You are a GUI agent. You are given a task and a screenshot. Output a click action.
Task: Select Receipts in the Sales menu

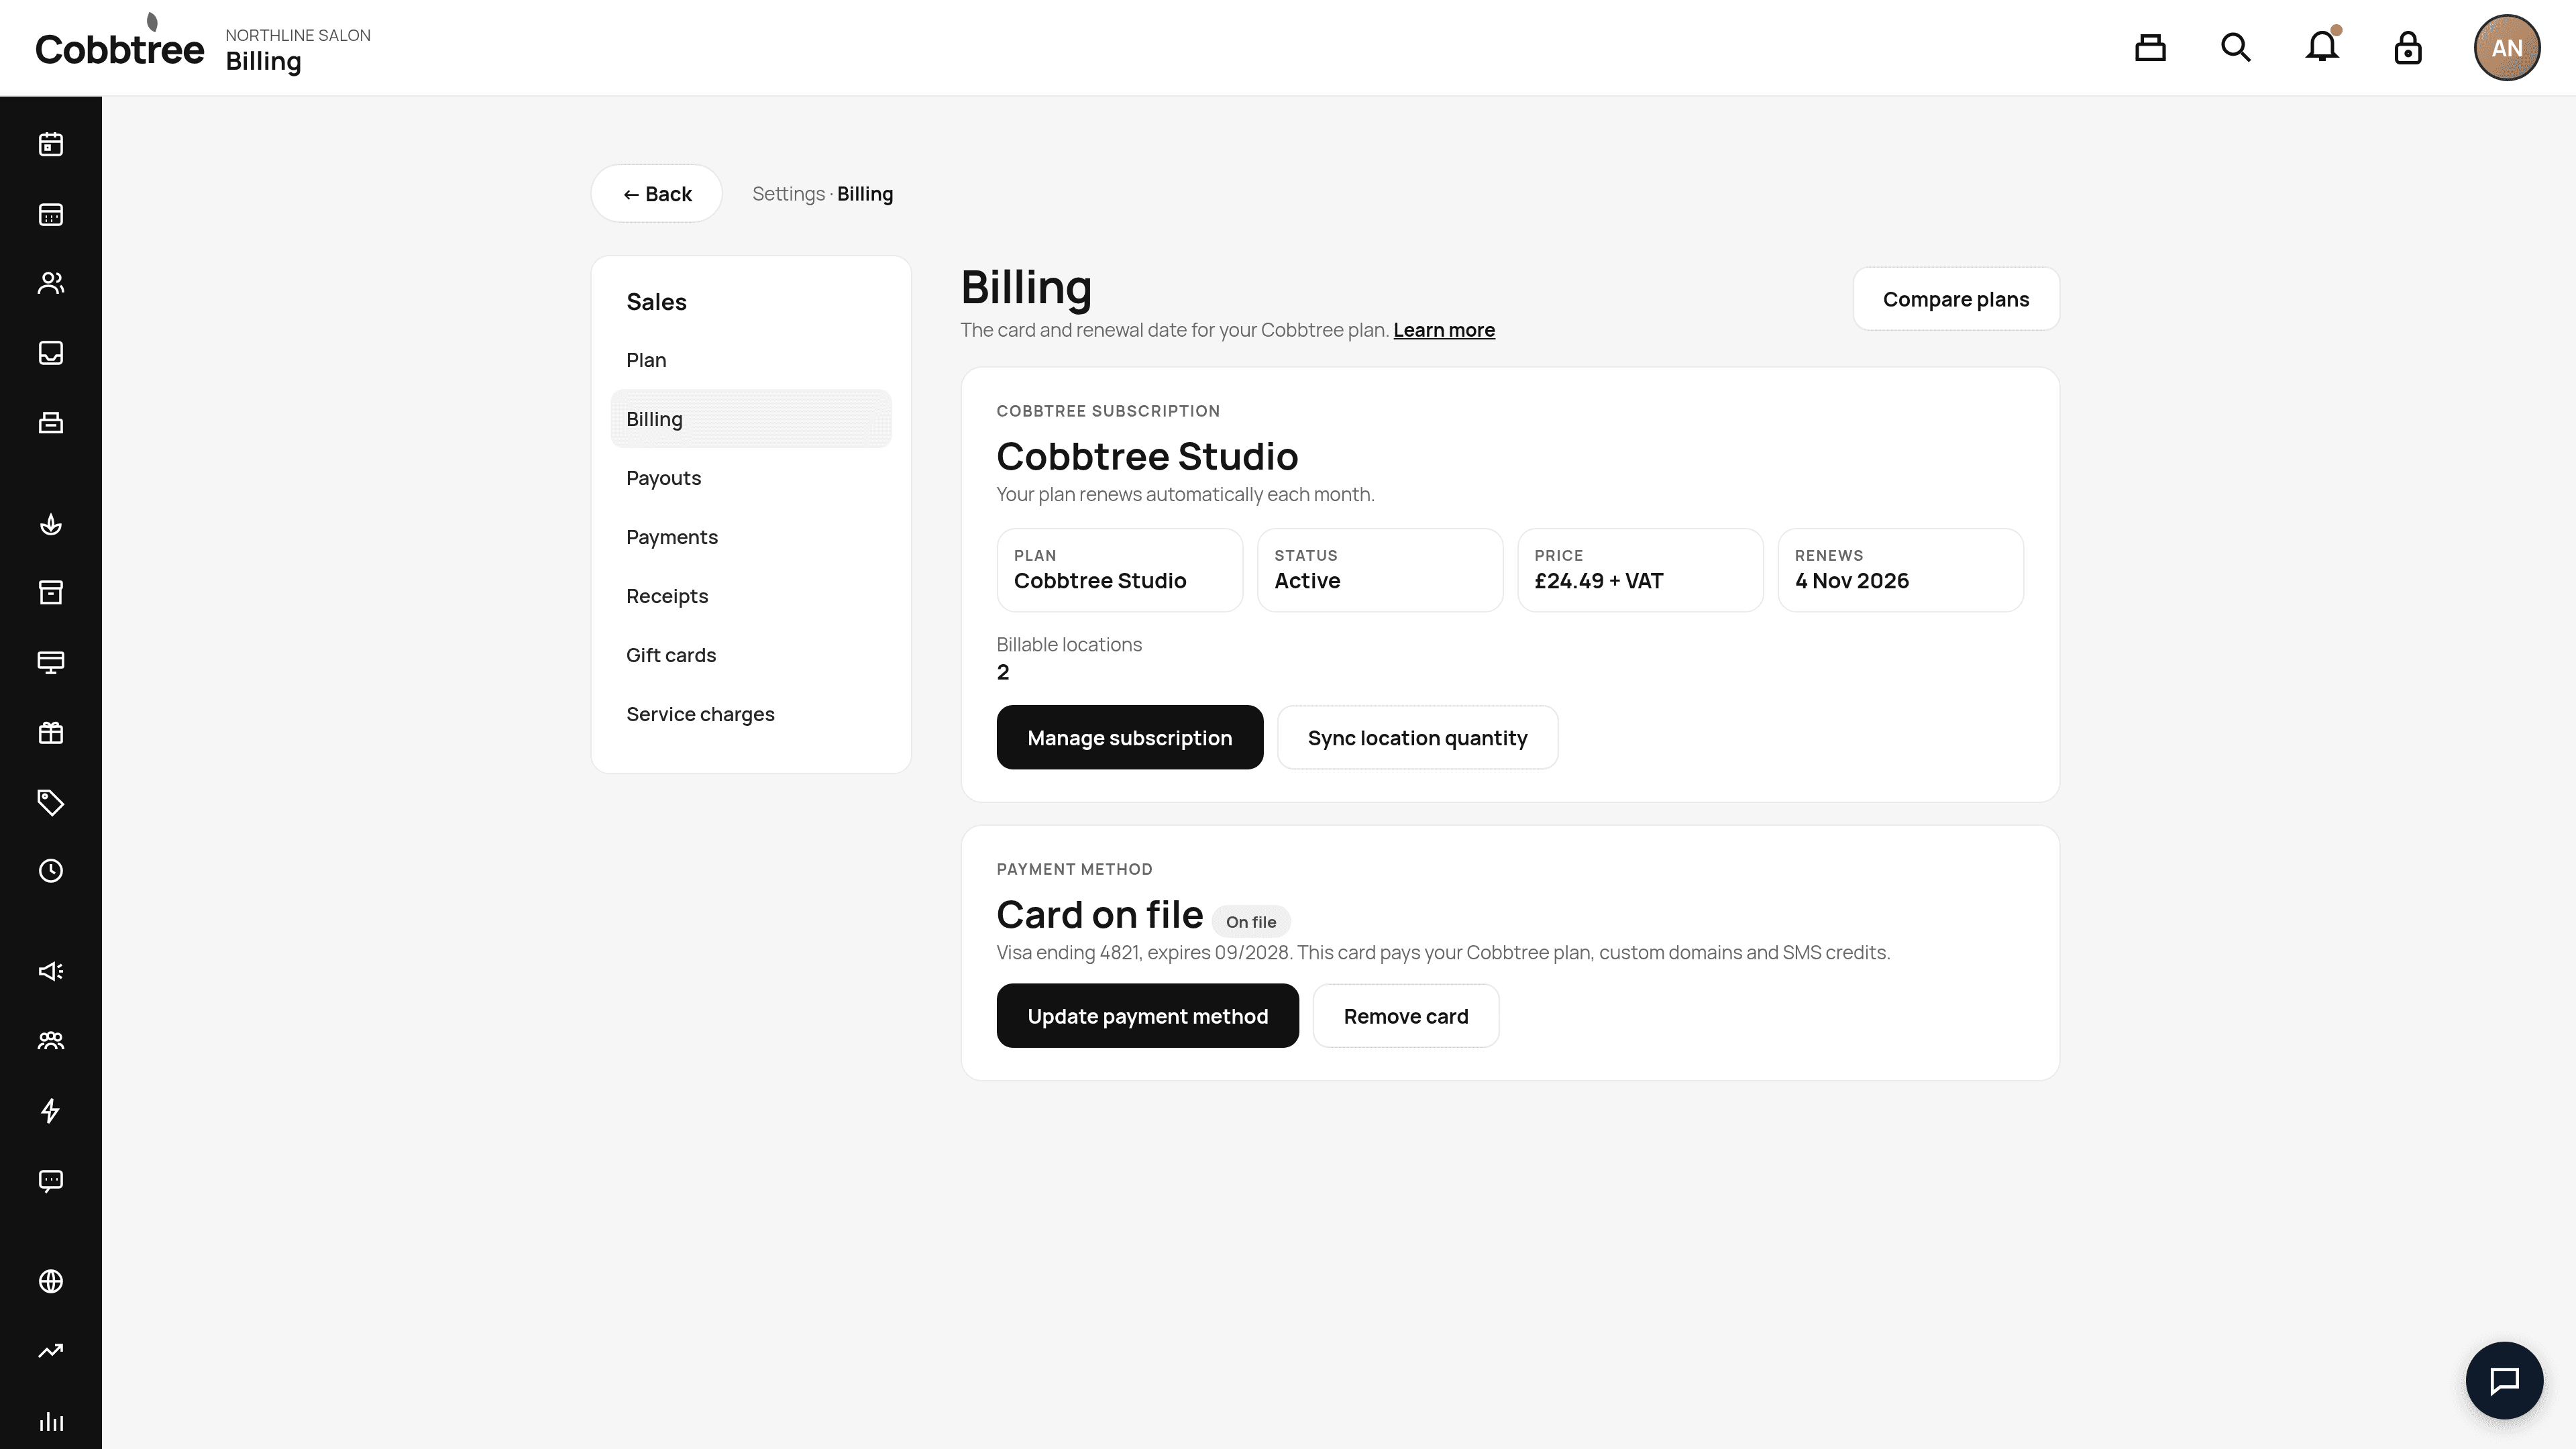[751, 596]
